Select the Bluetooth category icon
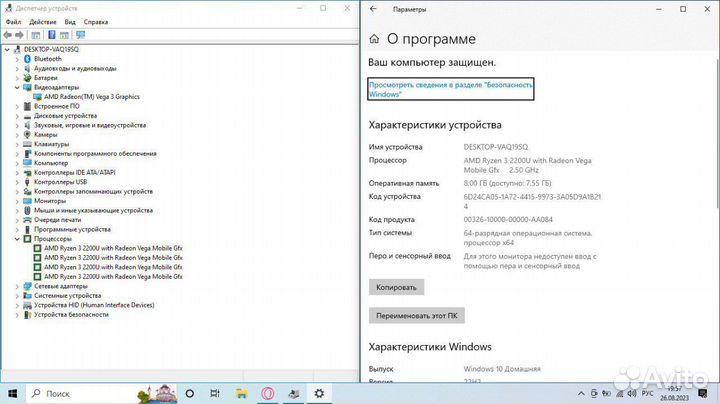Viewport: 720px width, 404px height. tap(27, 59)
